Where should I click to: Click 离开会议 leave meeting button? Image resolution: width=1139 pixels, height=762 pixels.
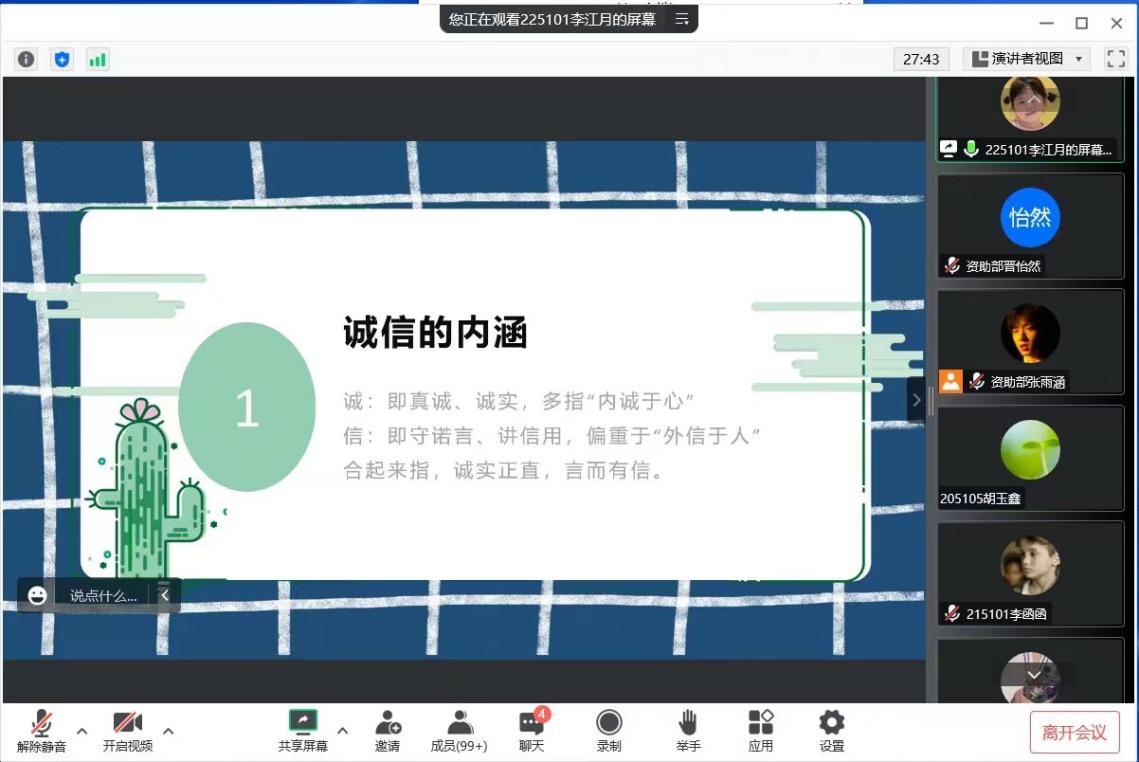[x=1074, y=733]
